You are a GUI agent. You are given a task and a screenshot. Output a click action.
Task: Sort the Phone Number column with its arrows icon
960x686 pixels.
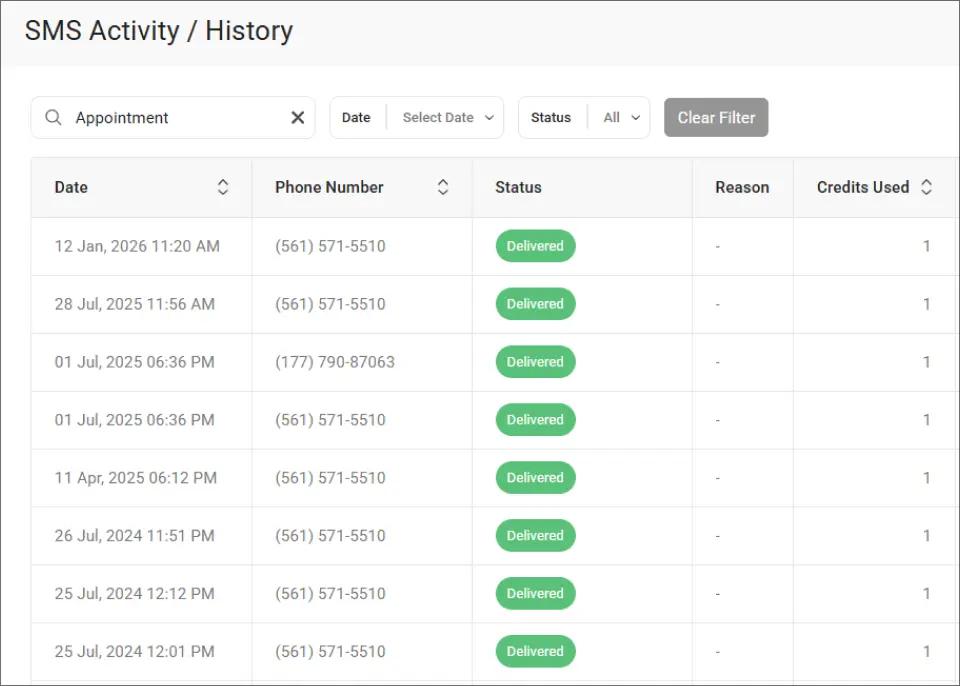(443, 187)
